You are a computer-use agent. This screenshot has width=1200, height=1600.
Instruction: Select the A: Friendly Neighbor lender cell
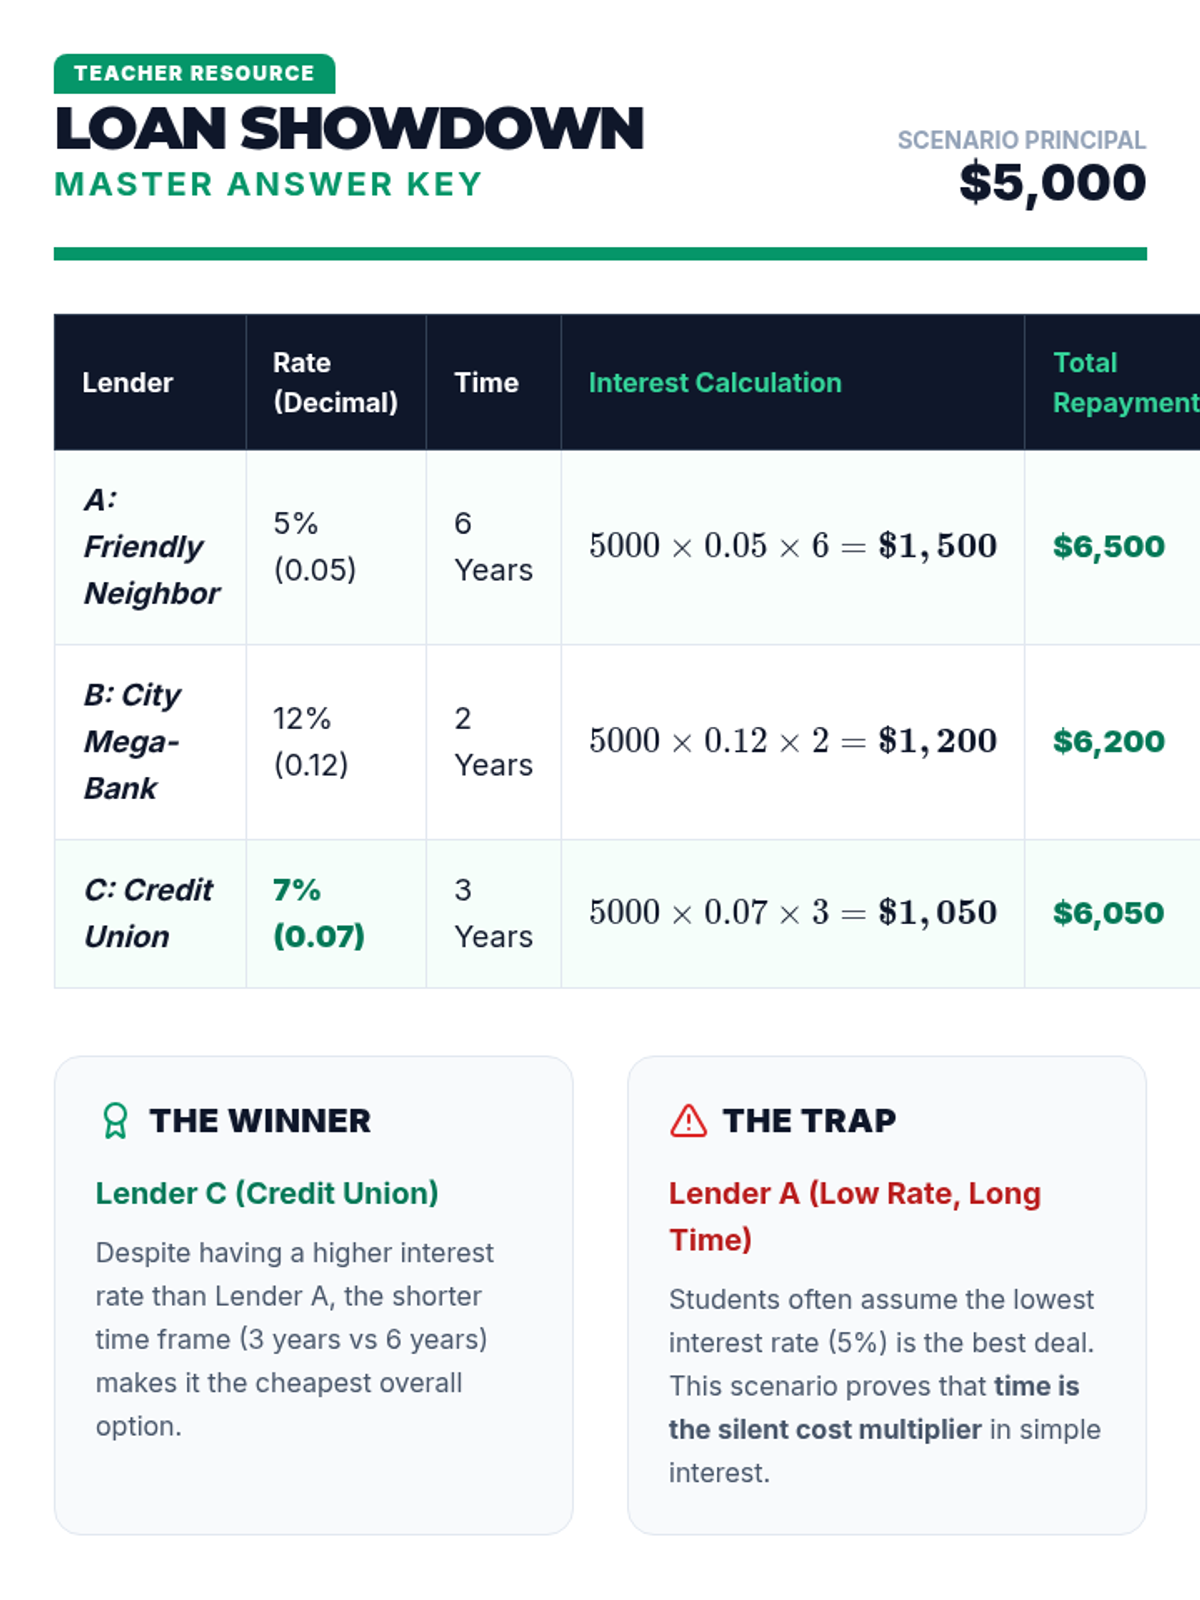[x=150, y=546]
